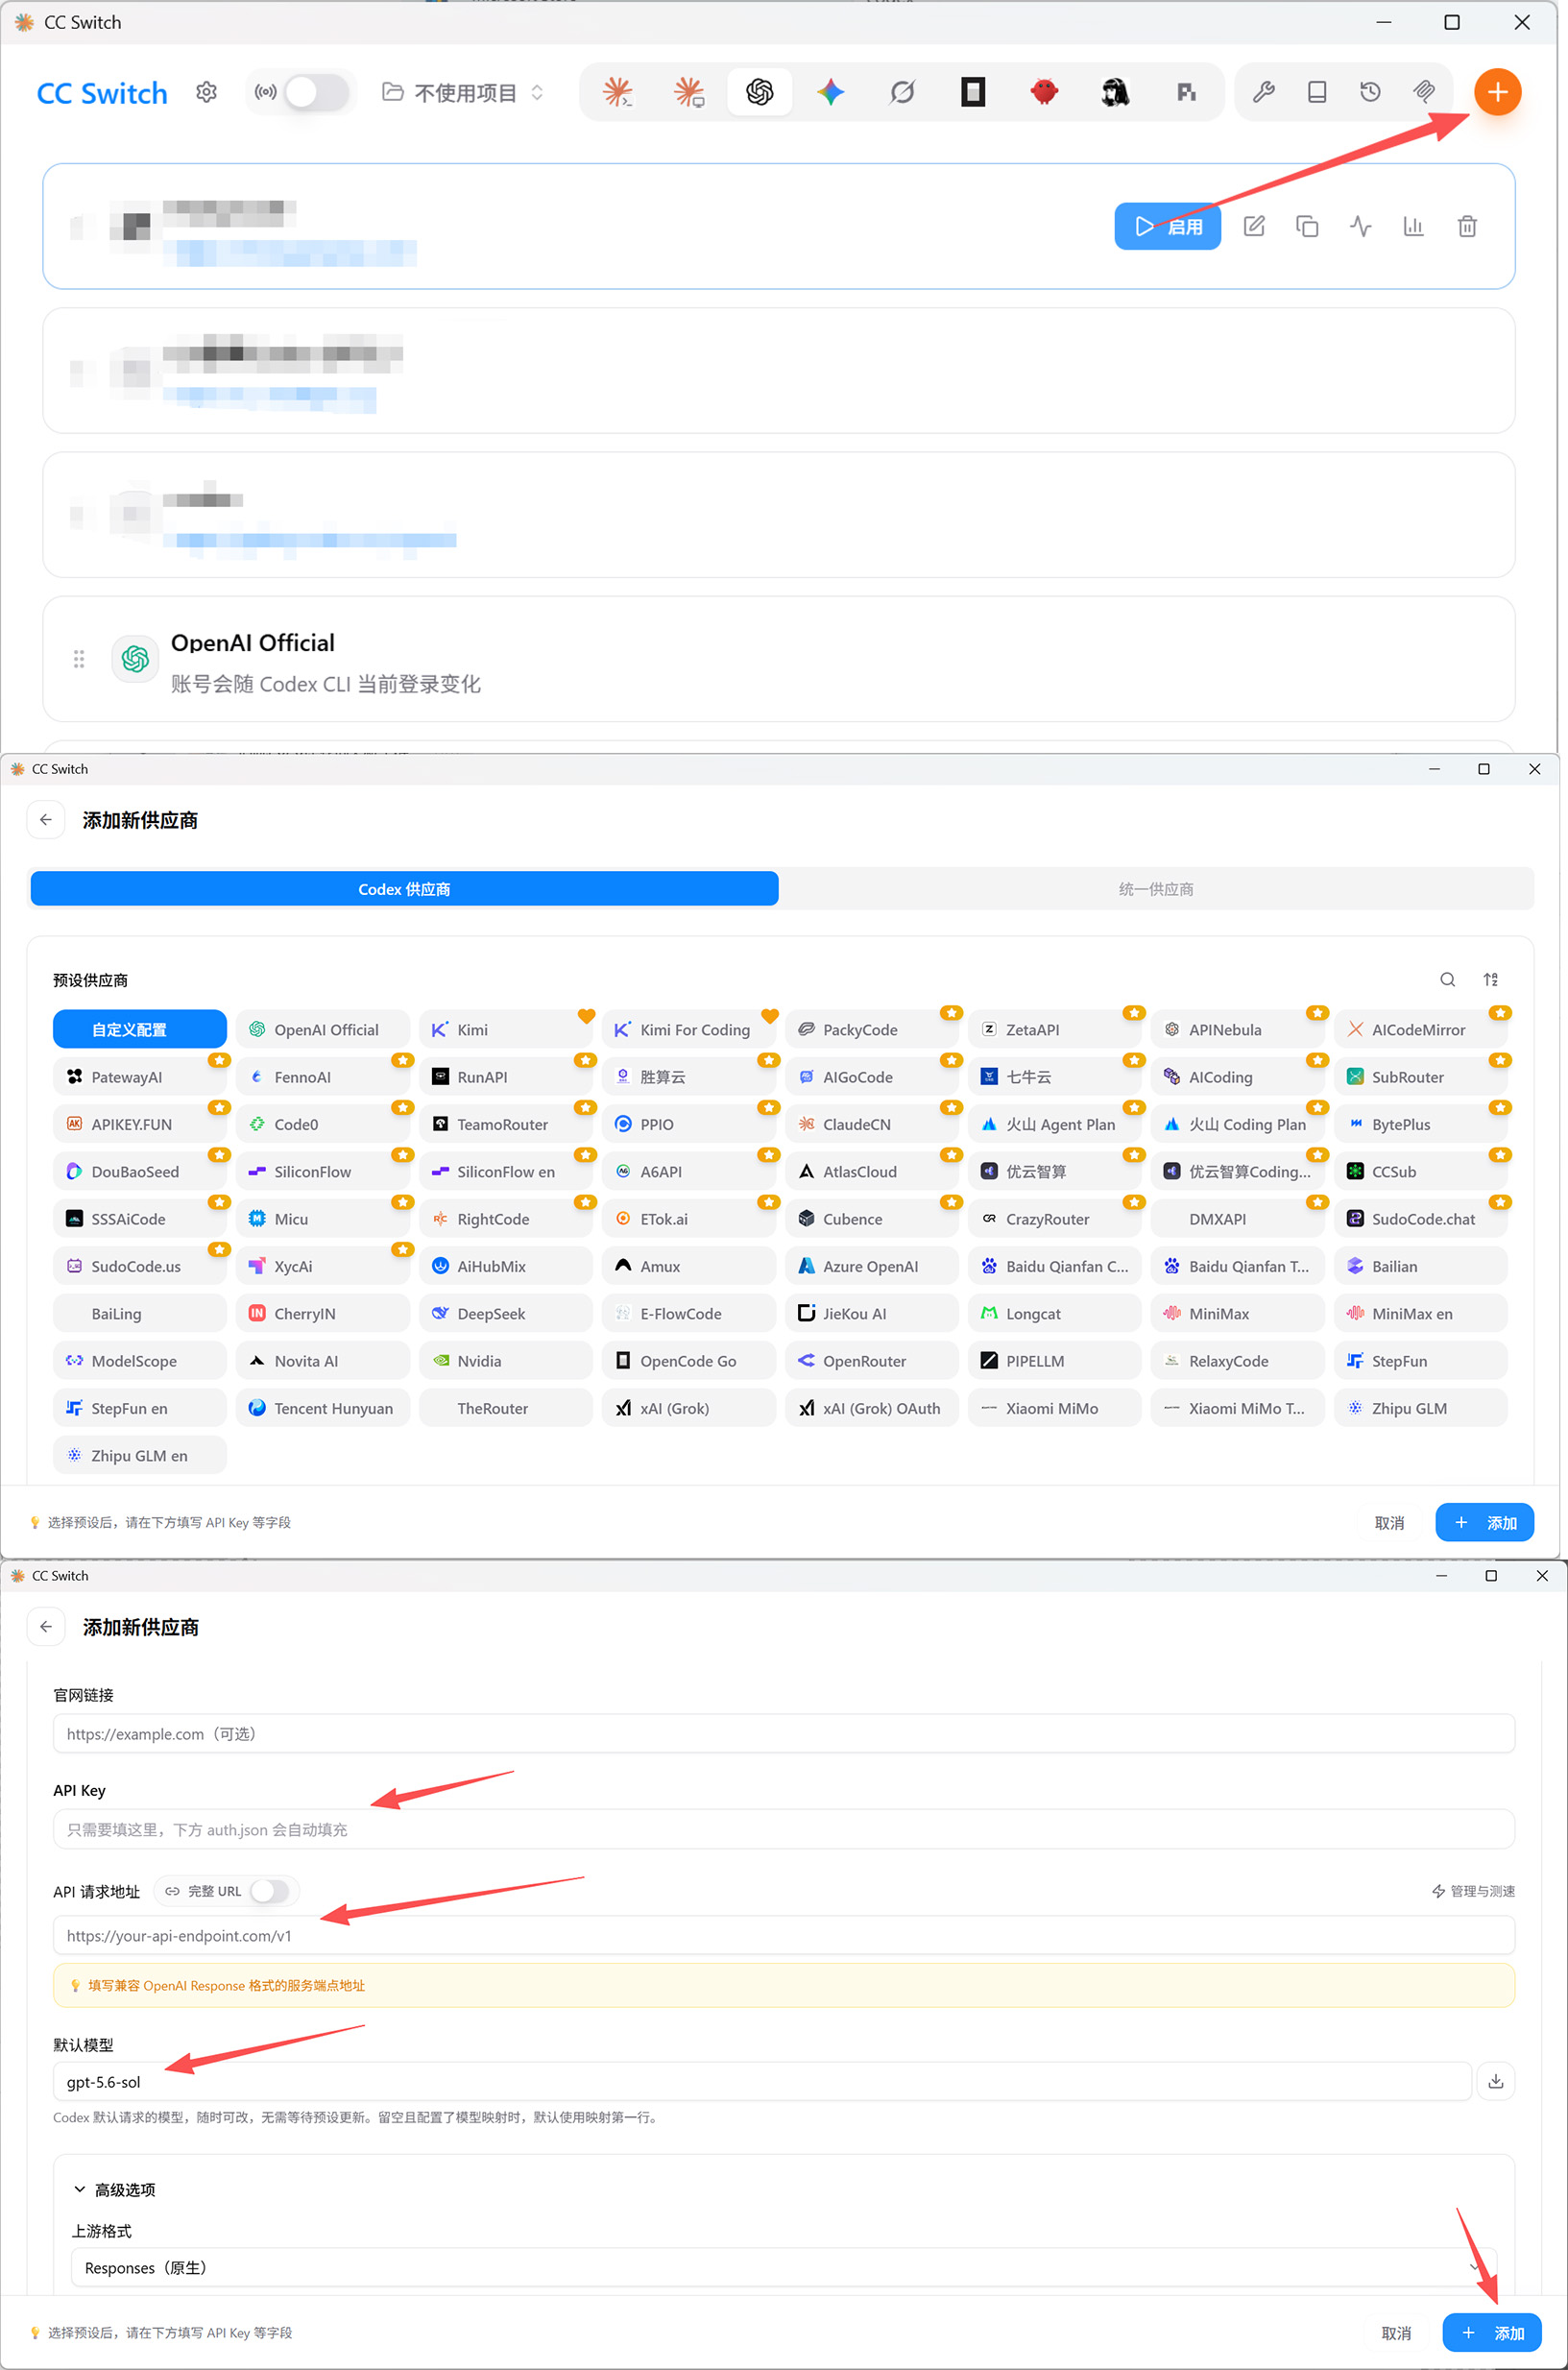Screen dimensions: 1568x2370
Task: Toggle the 完整 URL switch
Action: pos(269,1891)
